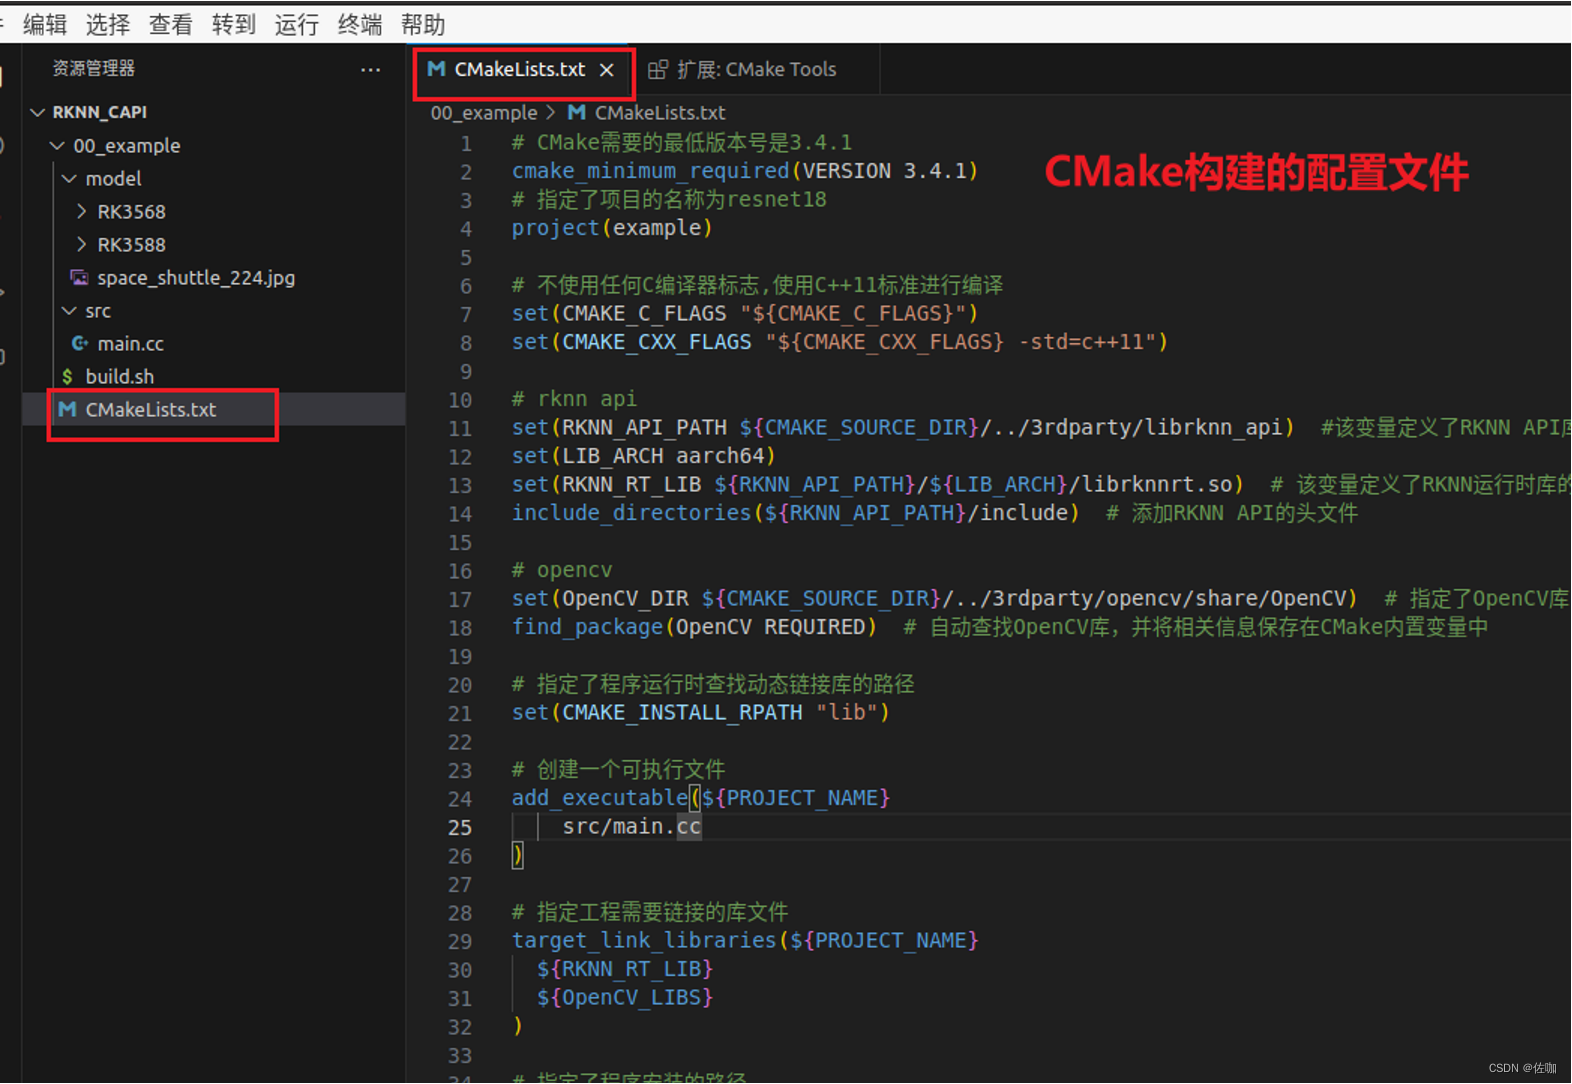This screenshot has height=1084, width=1572.
Task: Select CMakeLists.txt in the explorer tree
Action: [150, 410]
